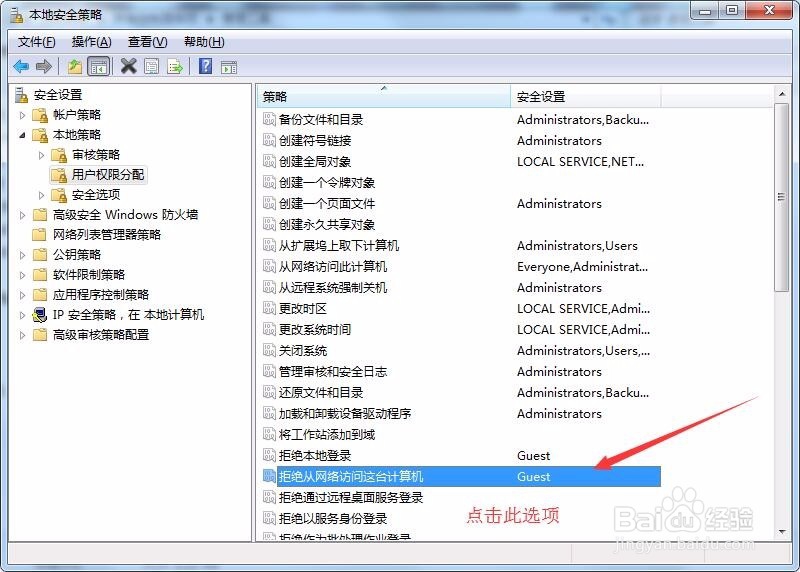Select 高级审核策略配置 in the tree
Viewport: 800px width, 572px height.
101,335
